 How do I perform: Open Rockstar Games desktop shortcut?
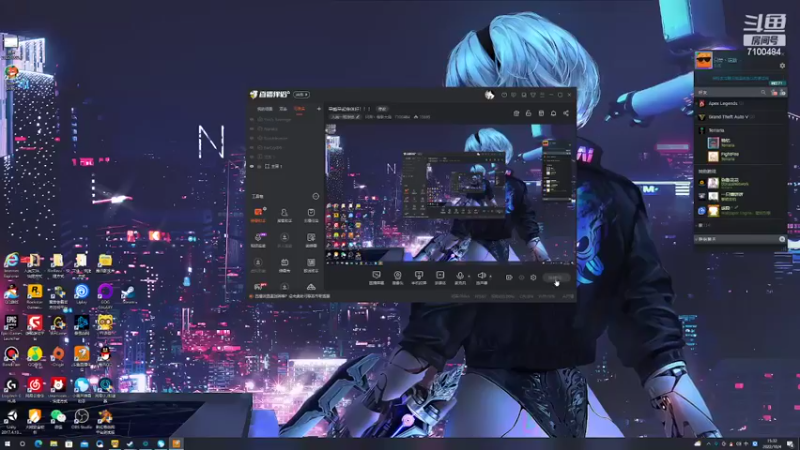(35, 293)
